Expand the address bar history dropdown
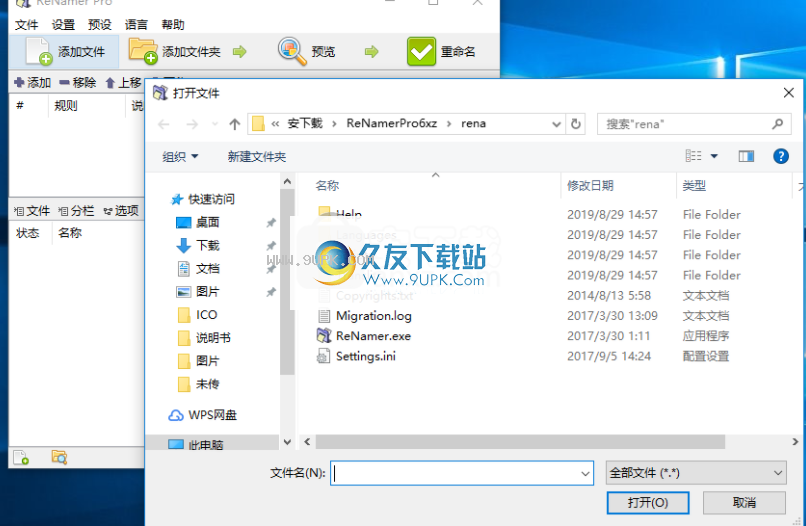The height and width of the screenshot is (526, 806). click(x=556, y=124)
